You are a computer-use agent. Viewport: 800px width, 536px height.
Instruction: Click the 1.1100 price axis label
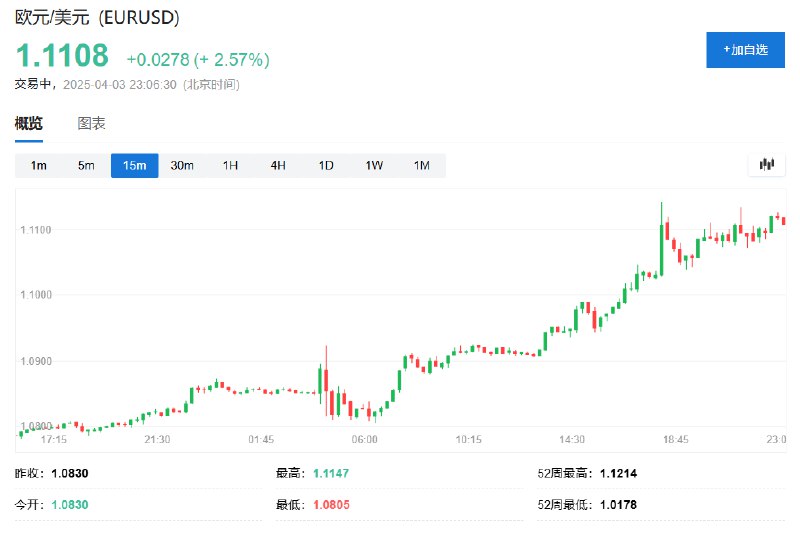36,230
